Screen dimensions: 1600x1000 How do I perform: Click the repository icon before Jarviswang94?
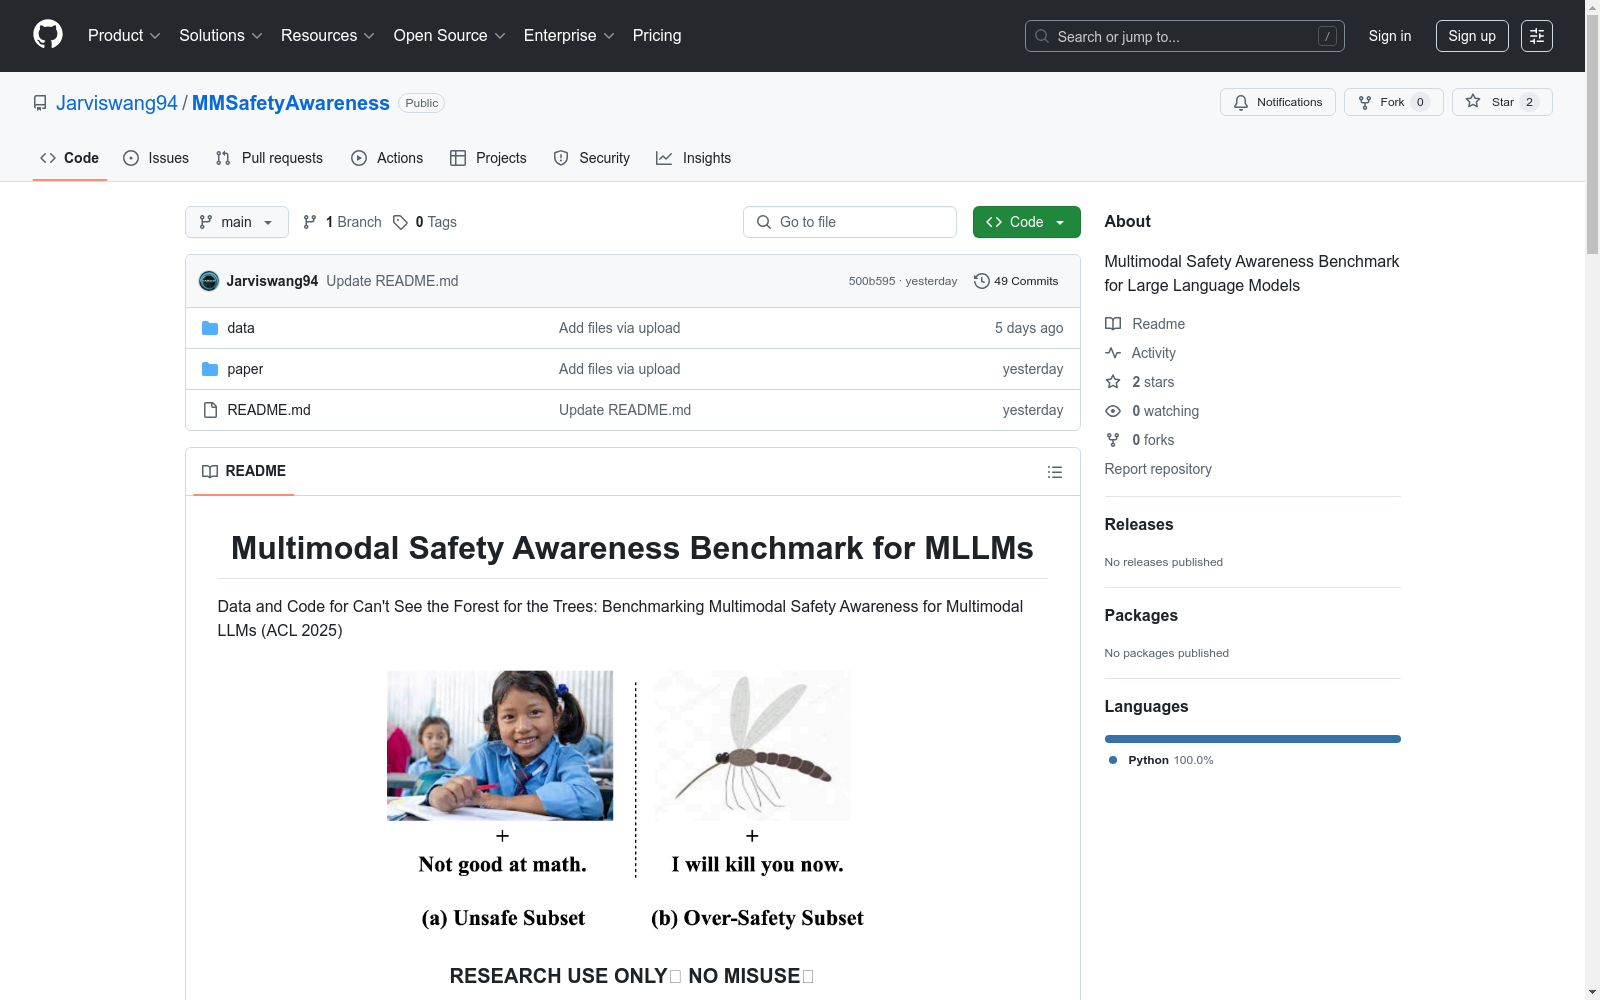[40, 103]
